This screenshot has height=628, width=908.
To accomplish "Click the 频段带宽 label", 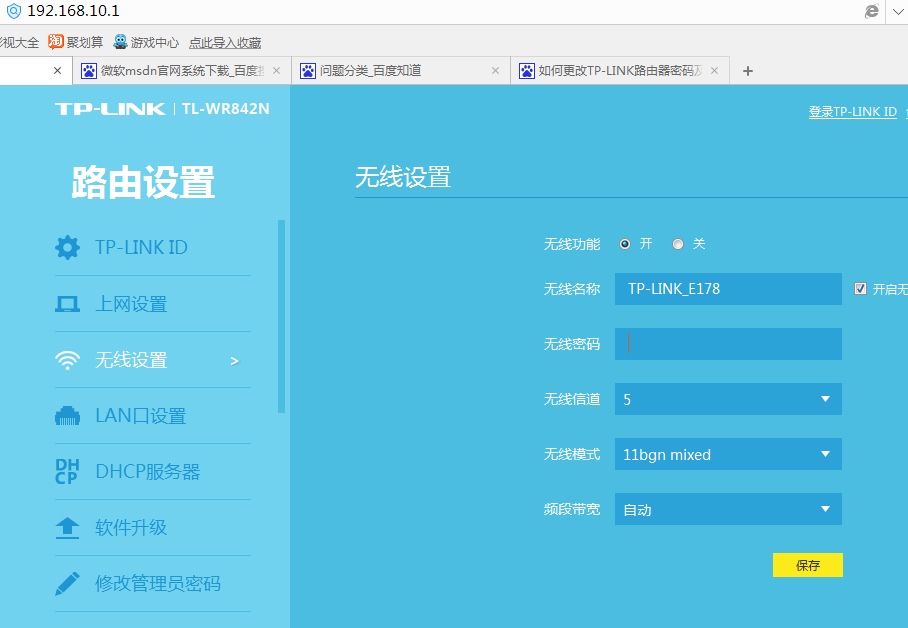I will click(572, 509).
